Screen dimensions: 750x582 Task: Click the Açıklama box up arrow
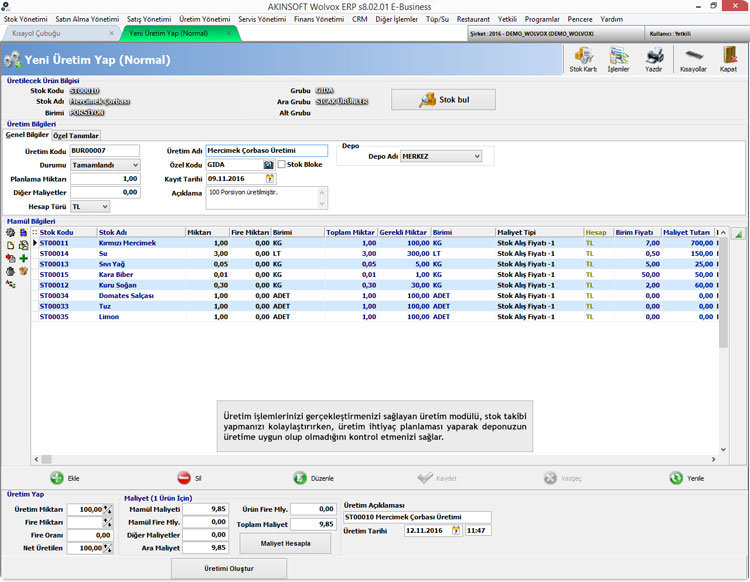pyautogui.click(x=322, y=192)
